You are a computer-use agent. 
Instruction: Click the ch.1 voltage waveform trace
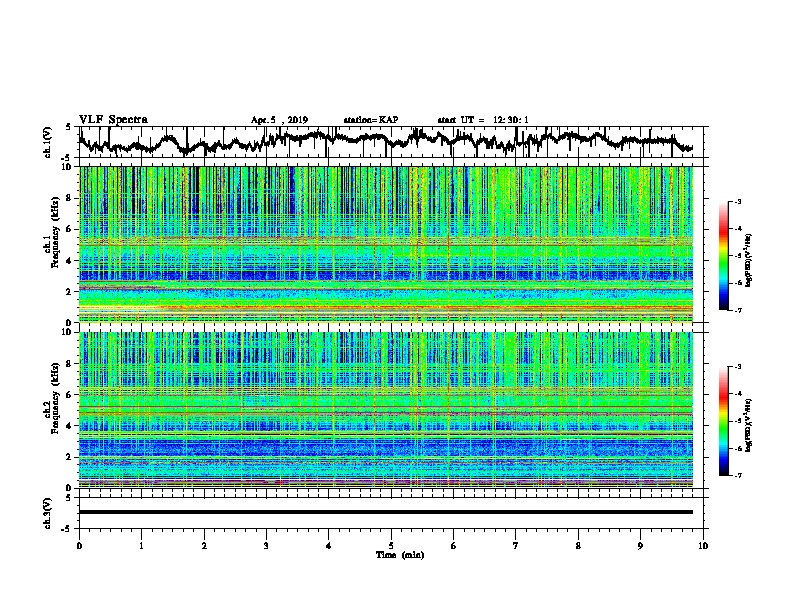point(385,141)
